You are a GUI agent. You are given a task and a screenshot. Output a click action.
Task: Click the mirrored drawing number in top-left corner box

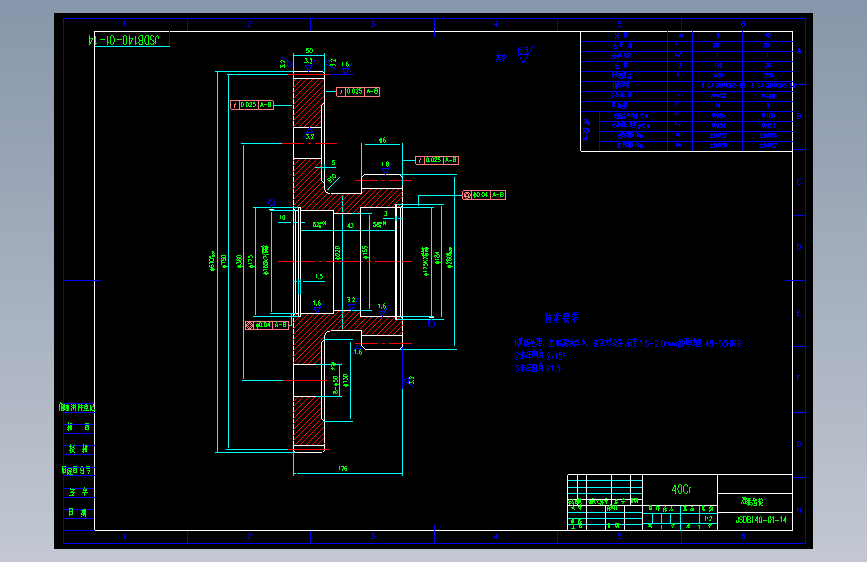pos(124,39)
